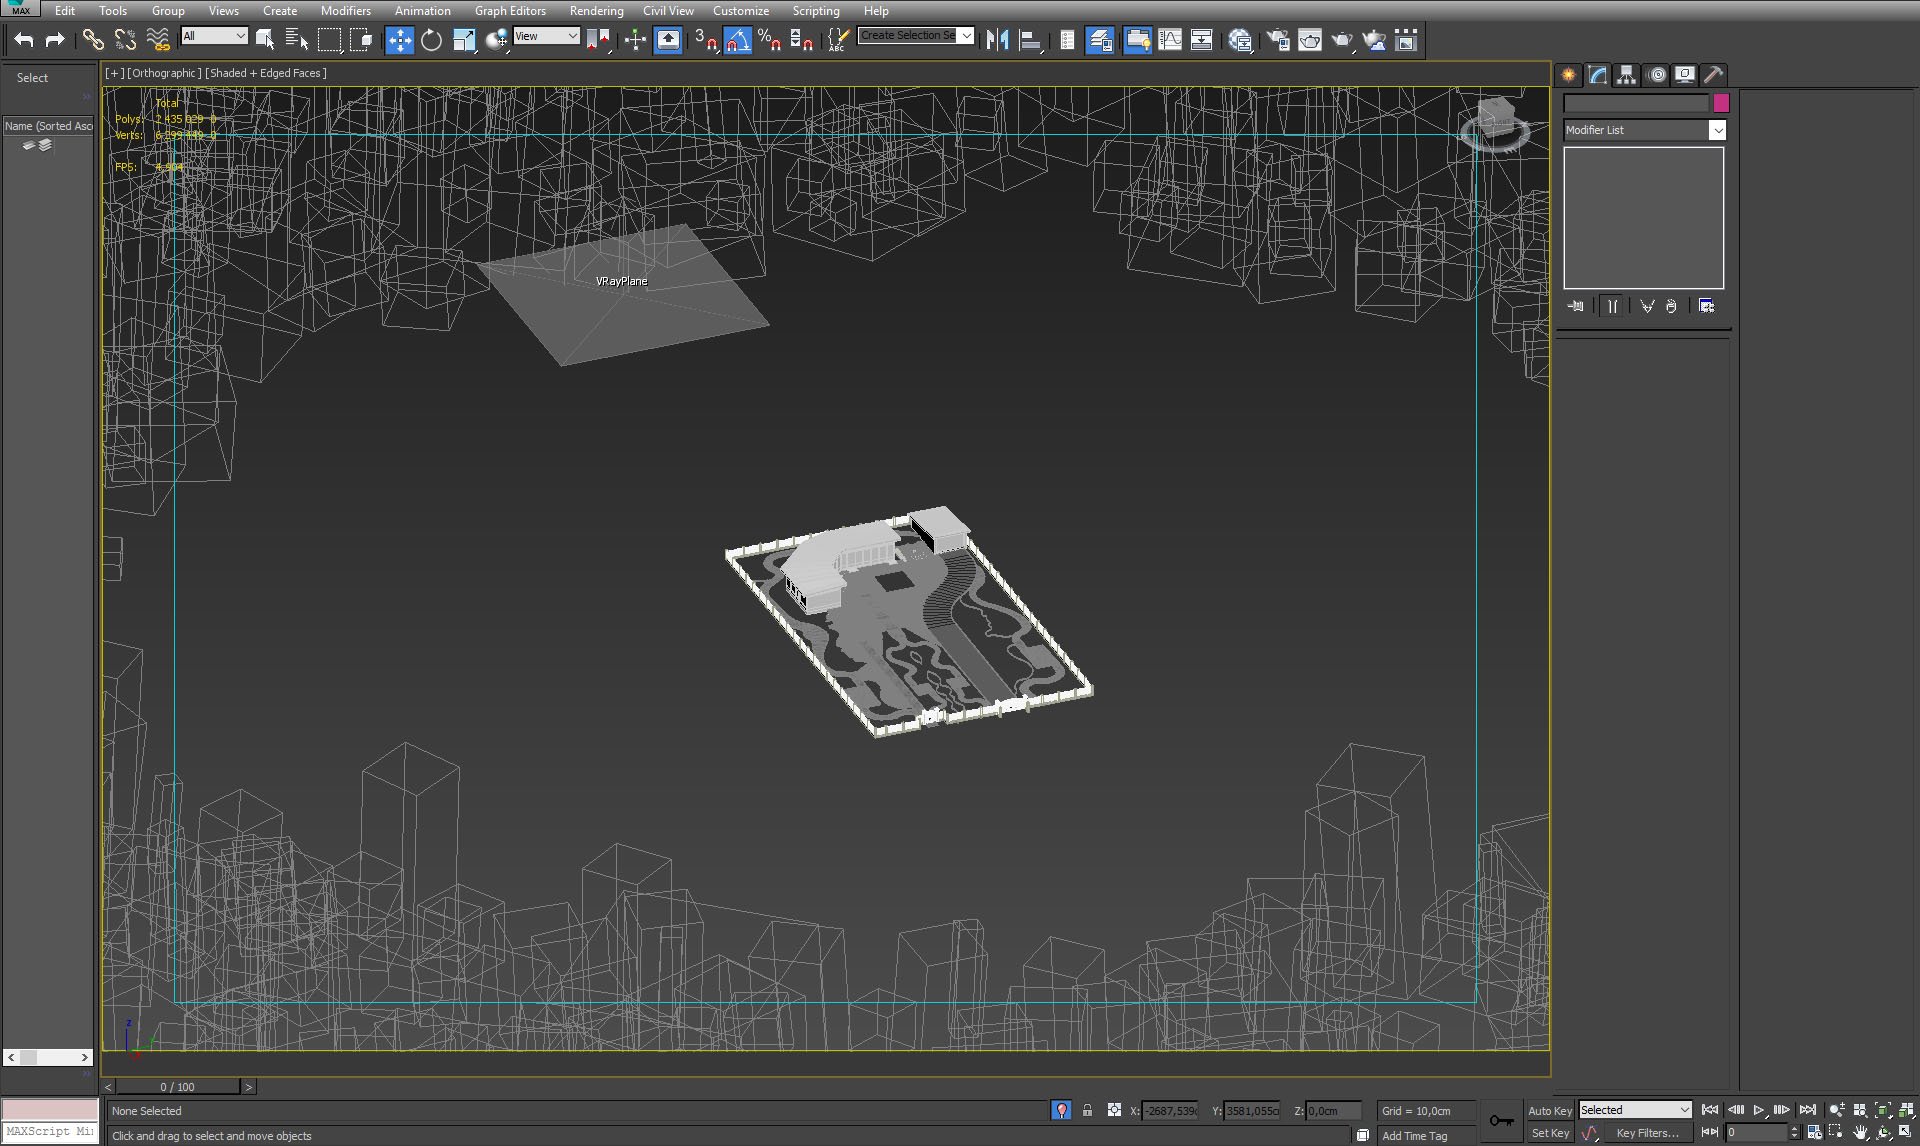
Task: Click the Add Time Tag field
Action: (x=1425, y=1135)
